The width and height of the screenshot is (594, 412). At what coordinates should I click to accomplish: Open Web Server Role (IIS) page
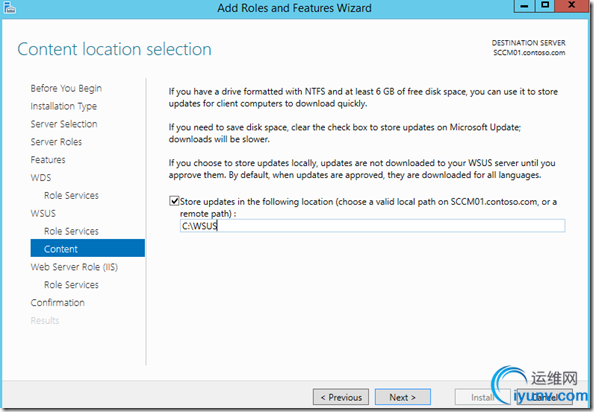pos(74,267)
